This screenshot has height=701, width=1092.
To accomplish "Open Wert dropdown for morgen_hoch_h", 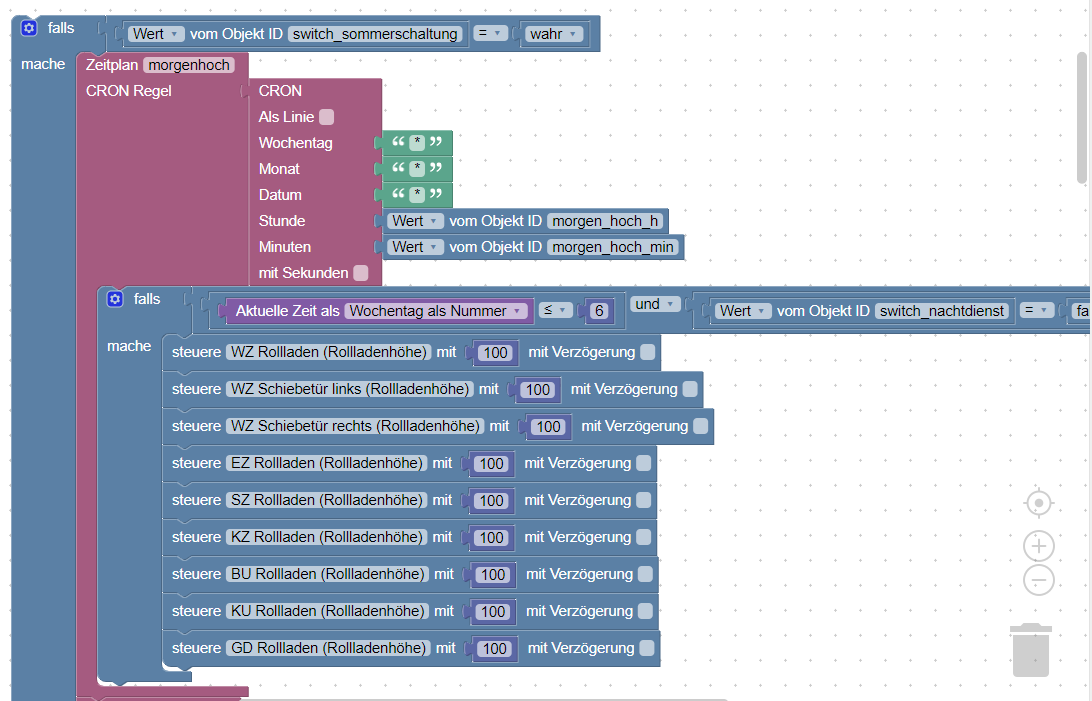I will coord(415,221).
